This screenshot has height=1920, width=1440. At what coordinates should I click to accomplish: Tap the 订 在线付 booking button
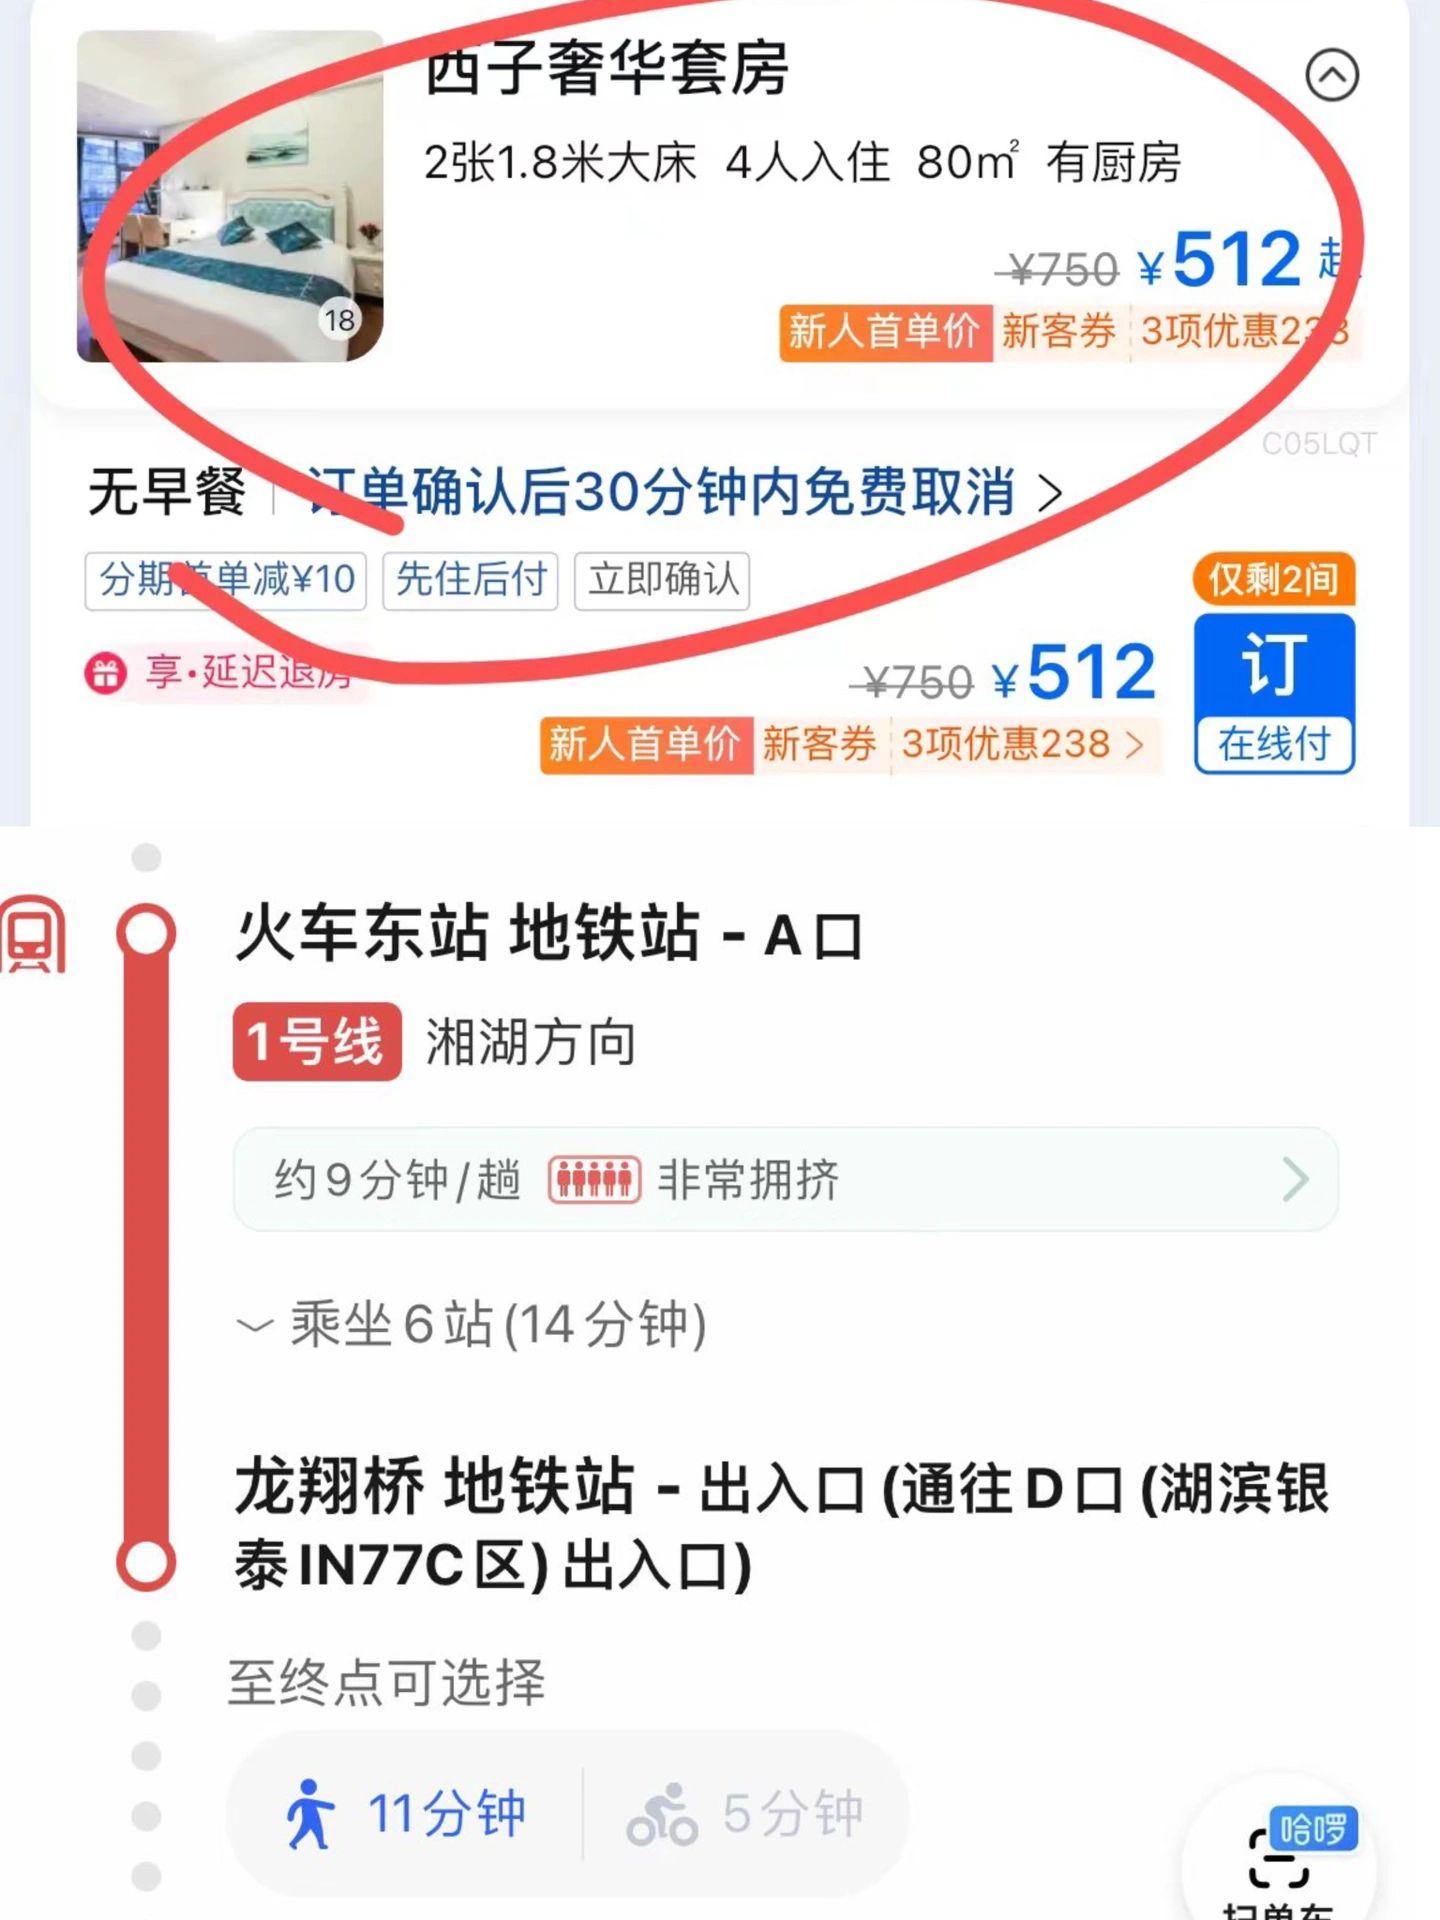point(1274,693)
